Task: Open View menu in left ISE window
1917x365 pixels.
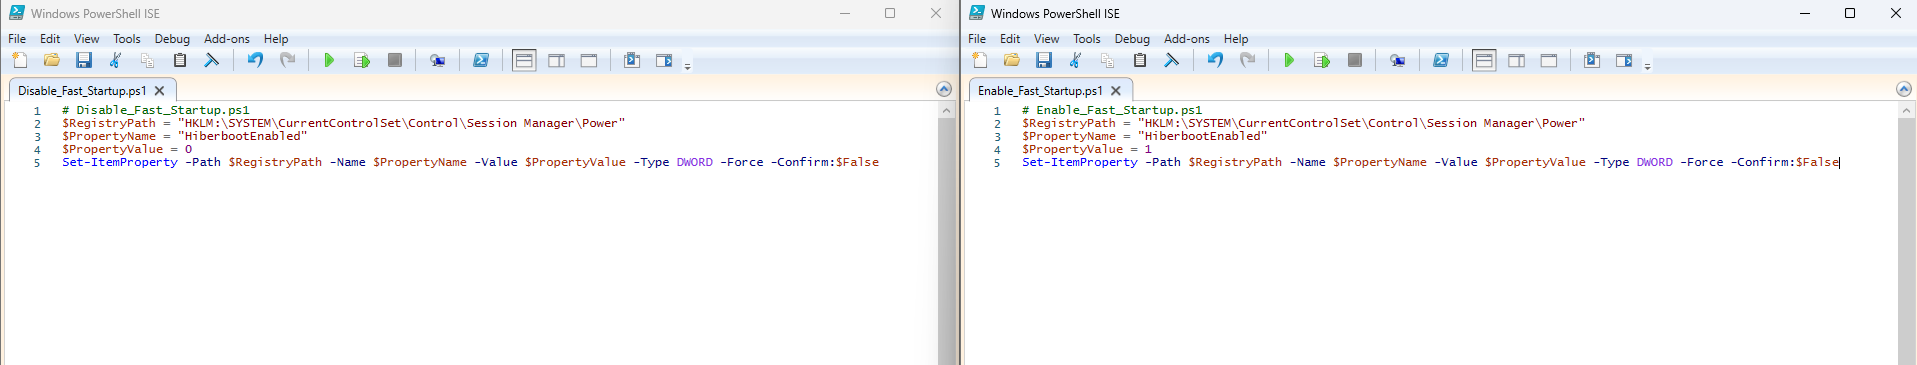Action: point(87,39)
